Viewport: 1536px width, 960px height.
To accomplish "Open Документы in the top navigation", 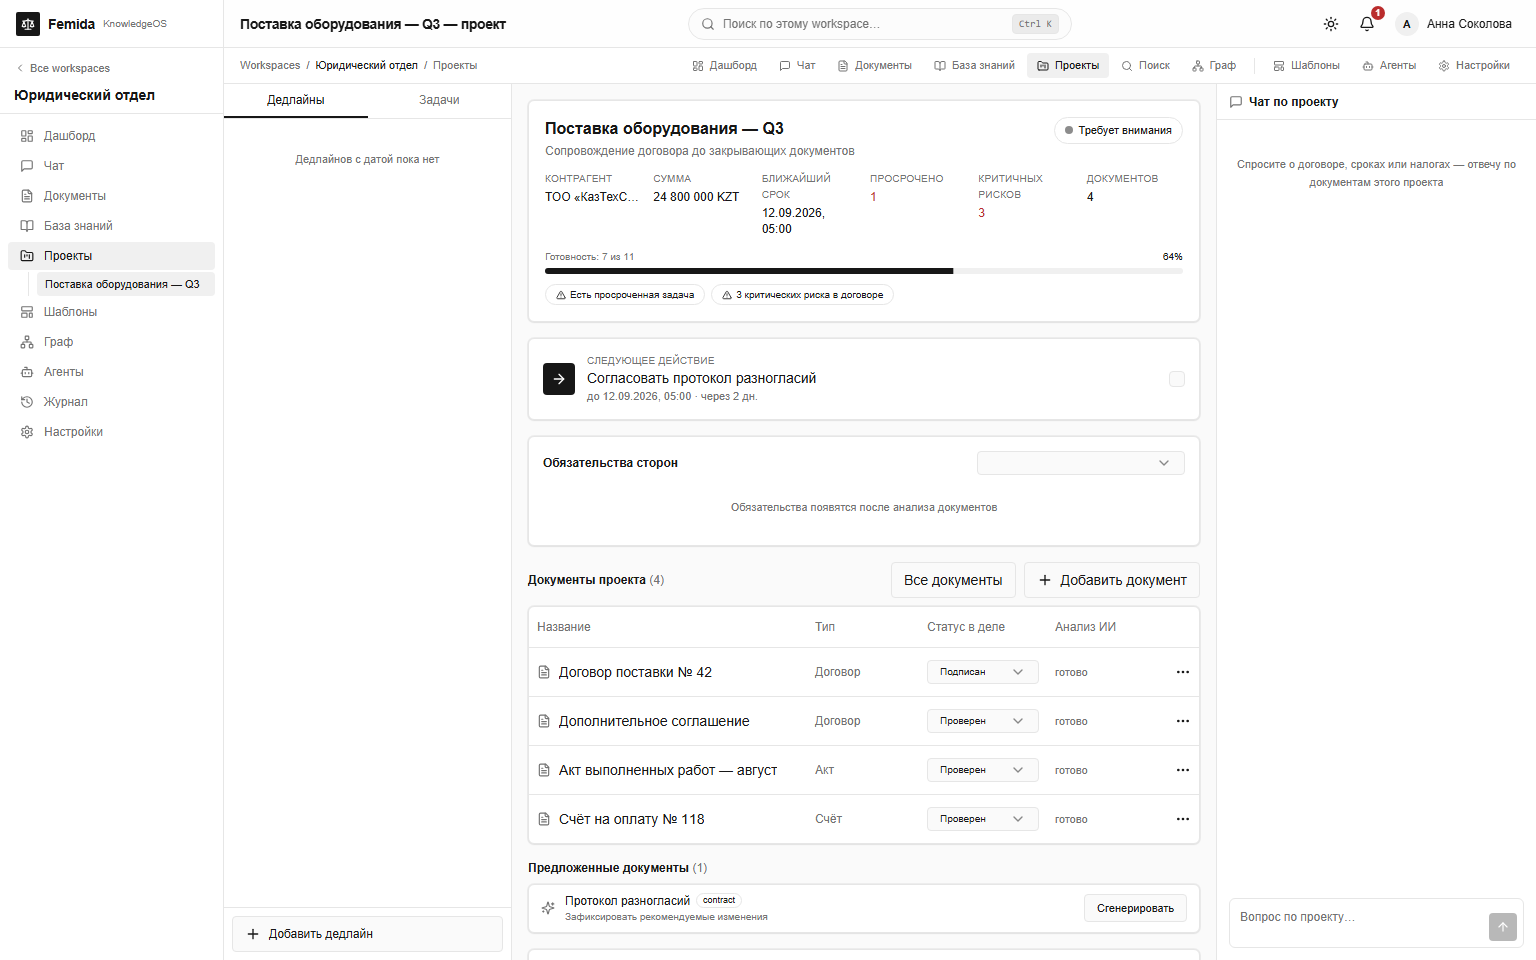I will click(874, 66).
